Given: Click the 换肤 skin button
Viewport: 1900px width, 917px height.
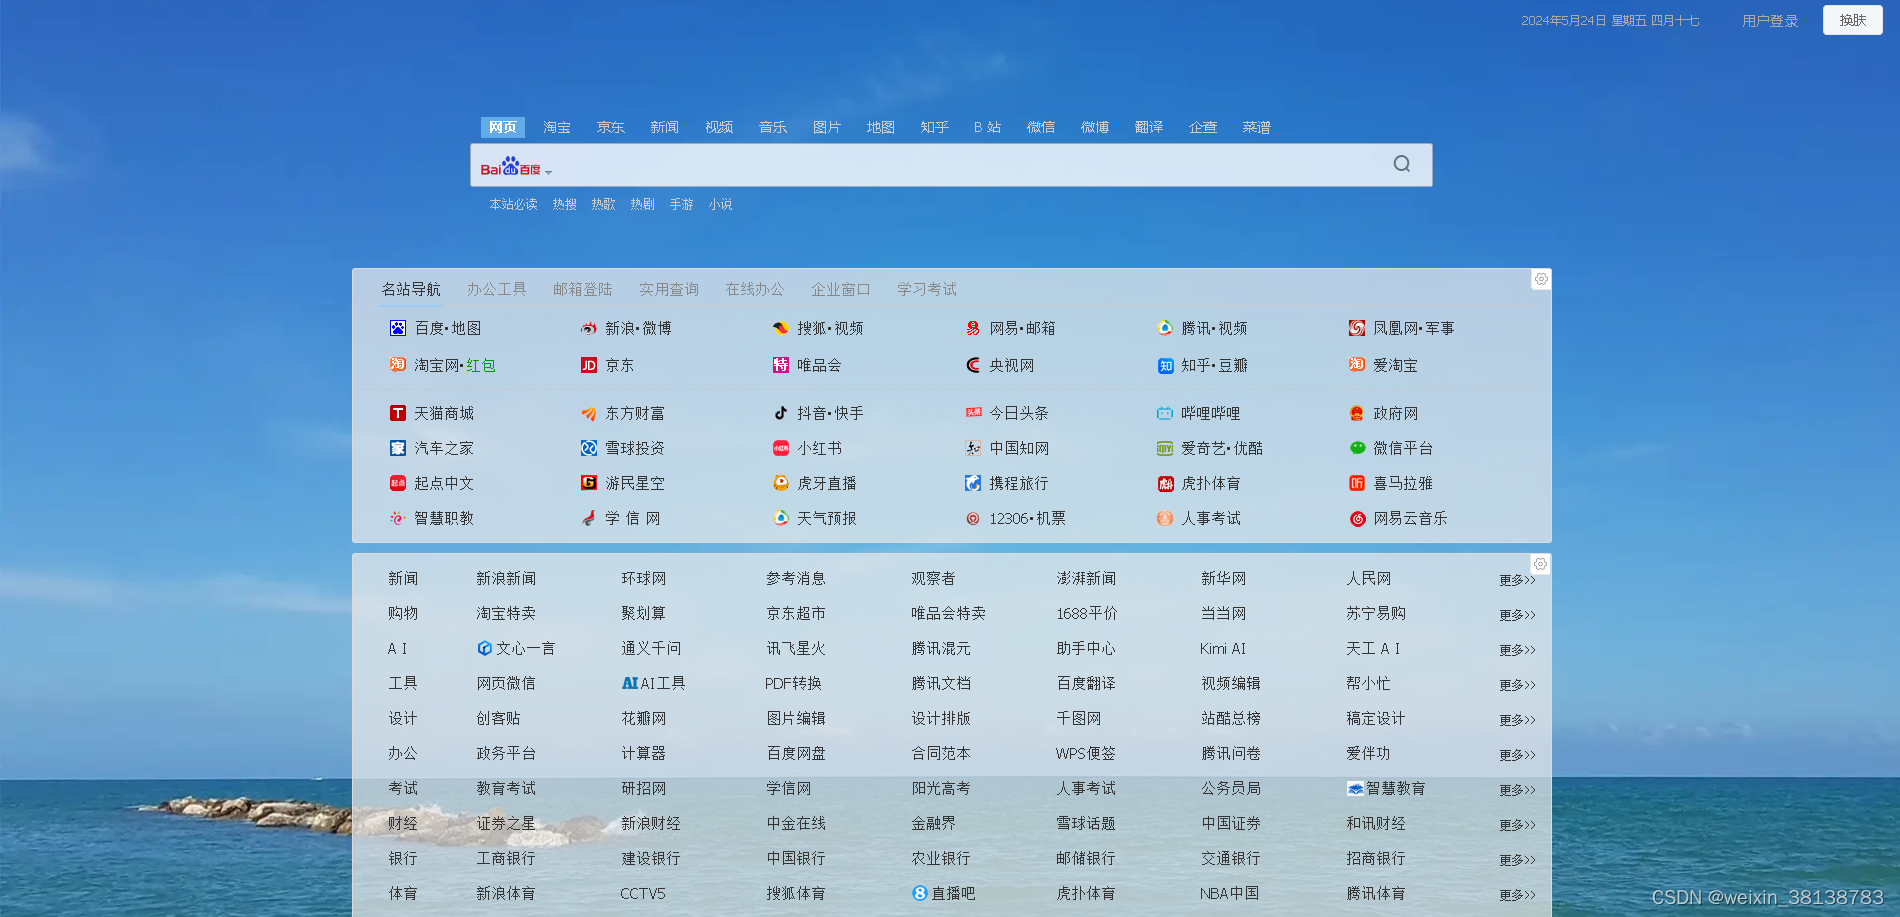Looking at the screenshot, I should click(1853, 20).
